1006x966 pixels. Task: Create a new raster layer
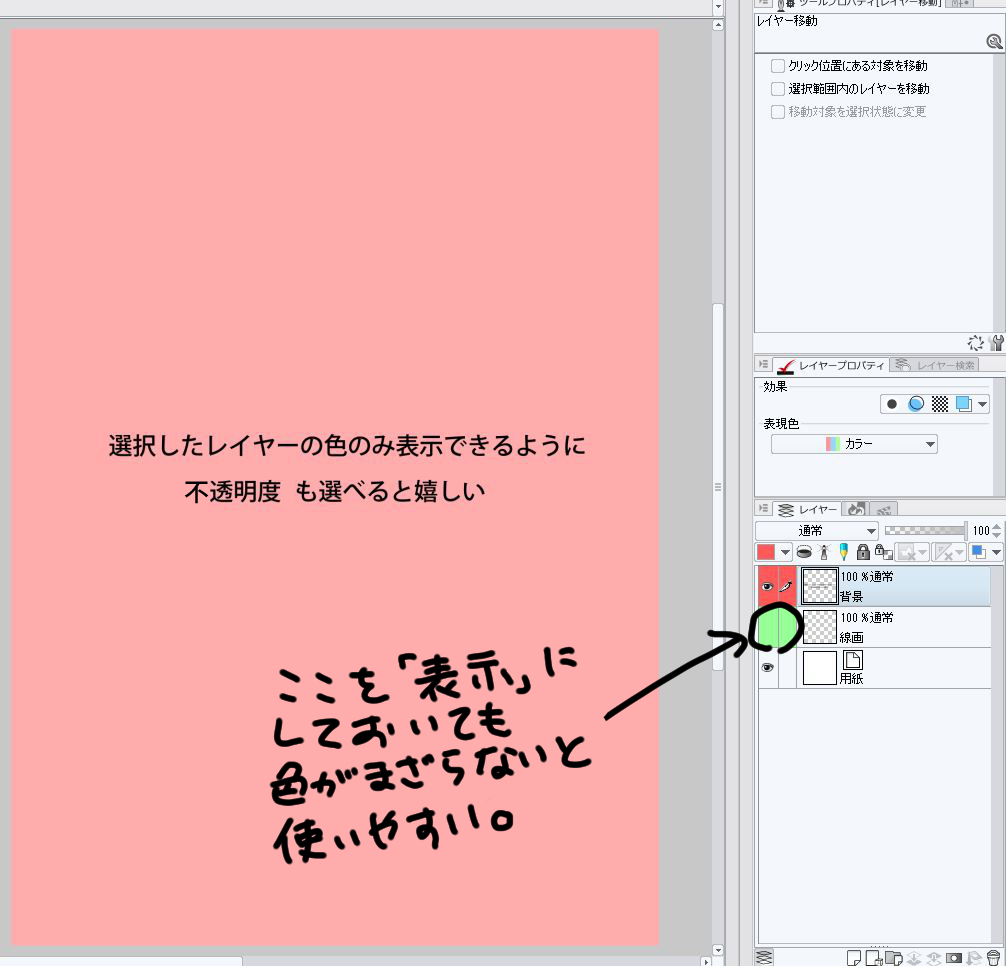[854, 958]
